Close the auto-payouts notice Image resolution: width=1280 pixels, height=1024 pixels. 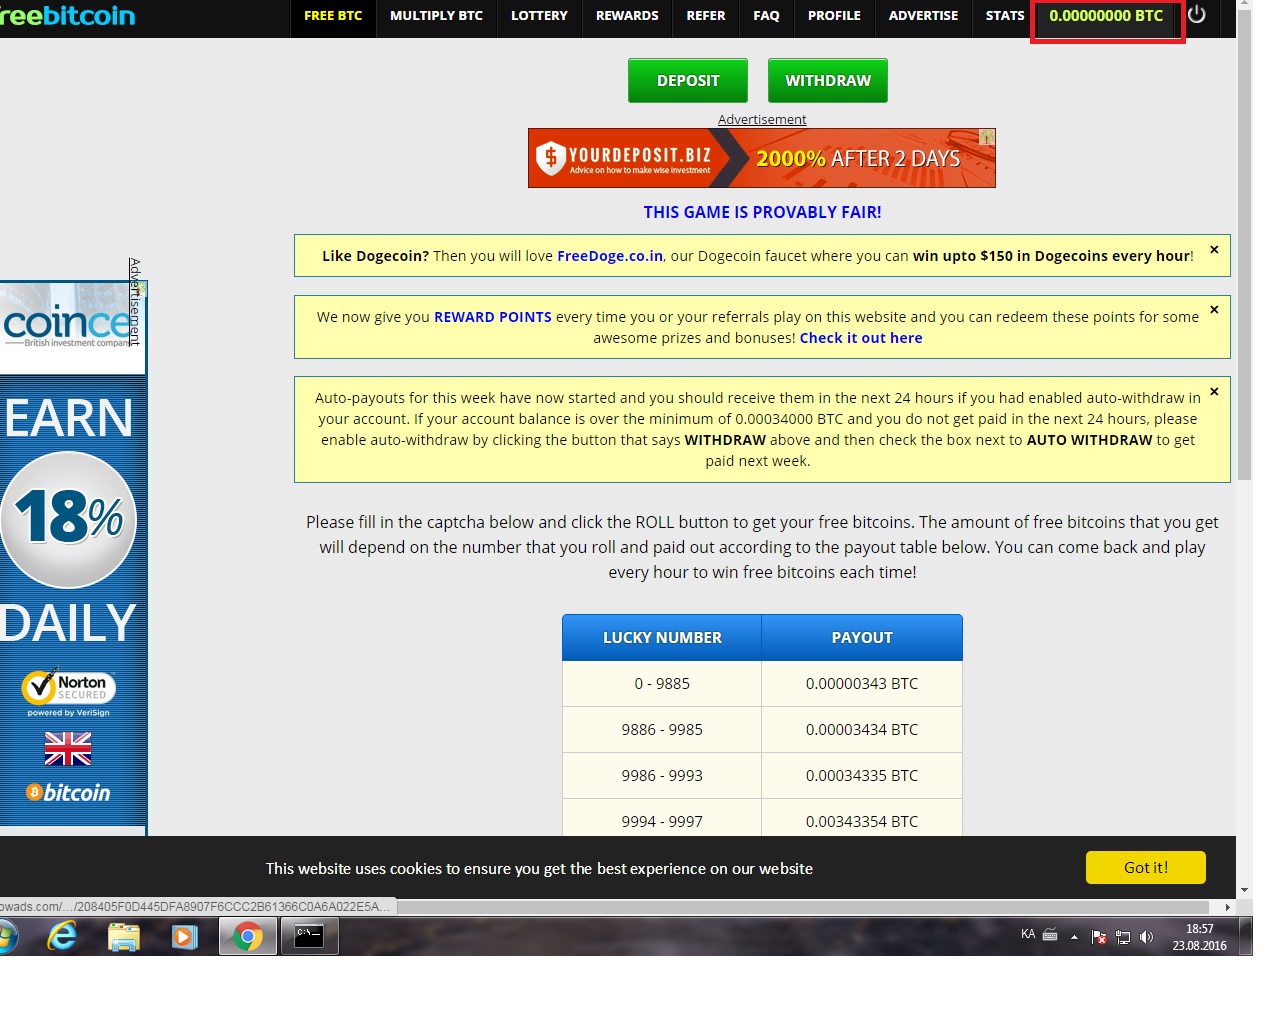point(1214,392)
